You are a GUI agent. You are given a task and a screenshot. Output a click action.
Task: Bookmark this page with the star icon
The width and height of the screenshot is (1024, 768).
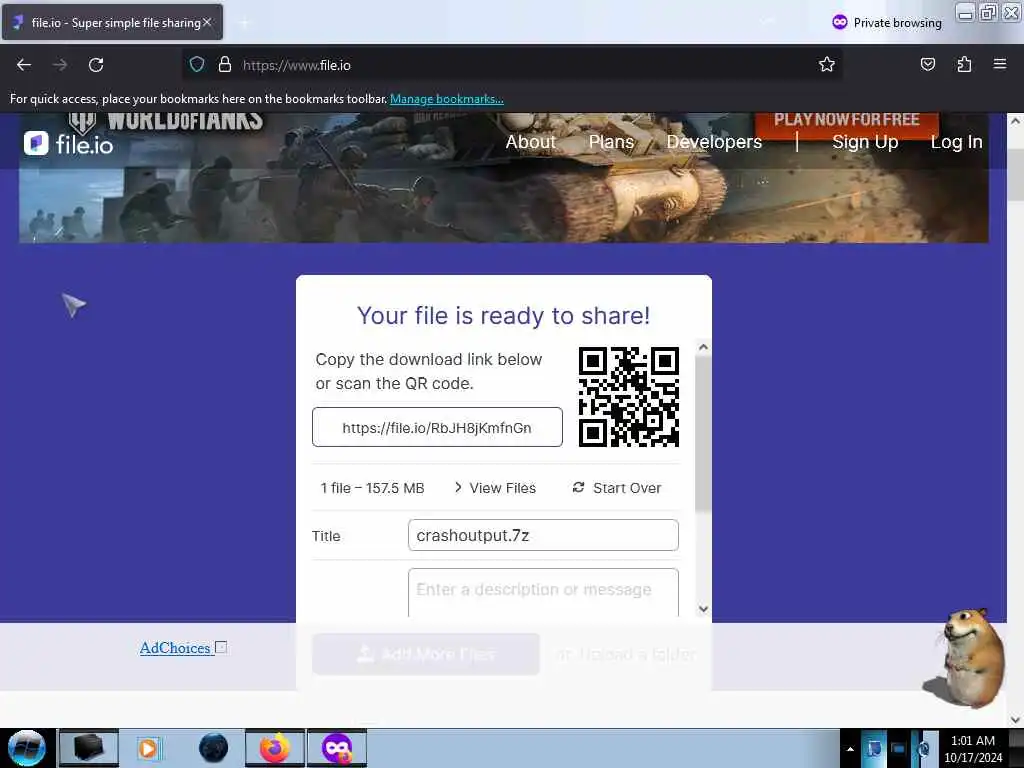point(827,64)
